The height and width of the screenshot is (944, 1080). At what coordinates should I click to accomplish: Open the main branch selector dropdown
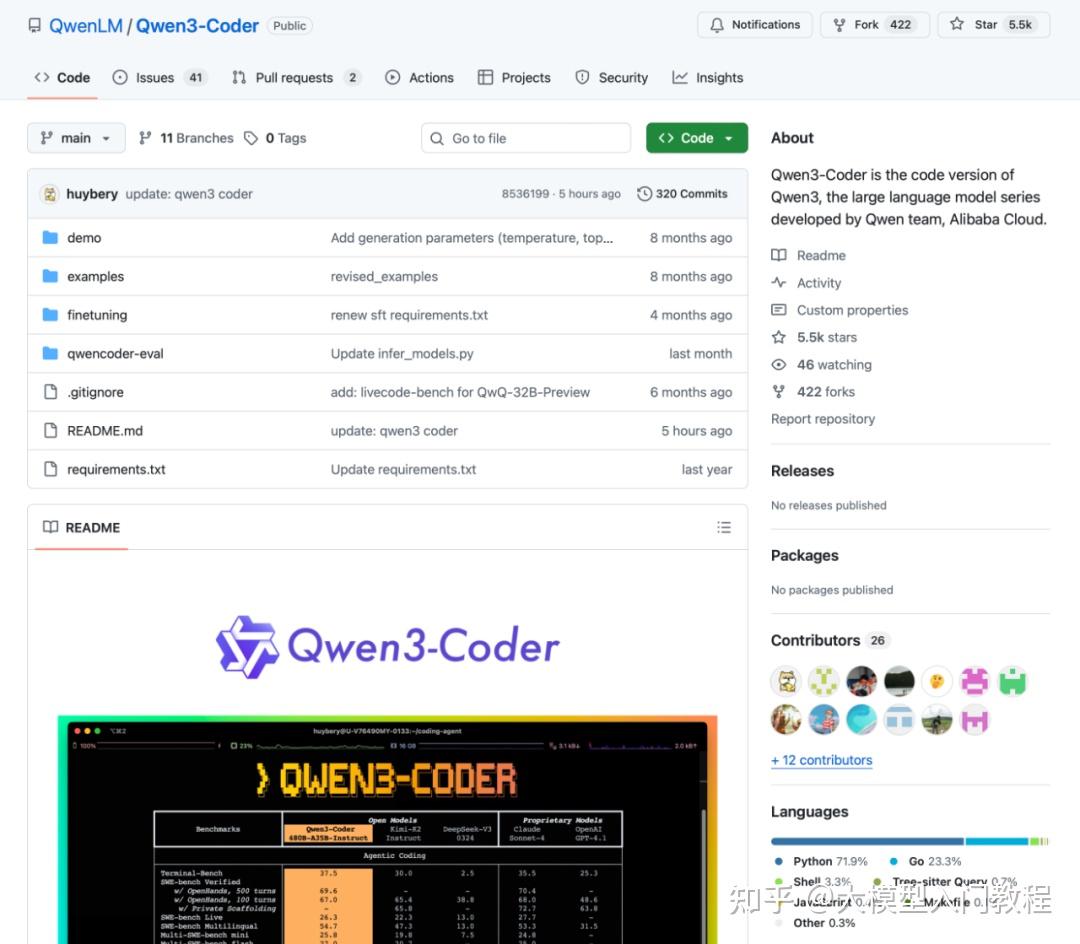click(75, 138)
